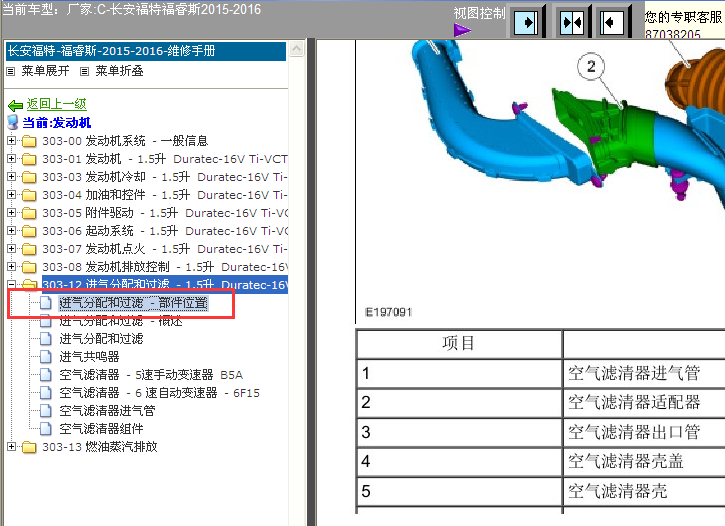Click document icon beside 空气滤清器进气管
The image size is (725, 526).
tap(45, 410)
